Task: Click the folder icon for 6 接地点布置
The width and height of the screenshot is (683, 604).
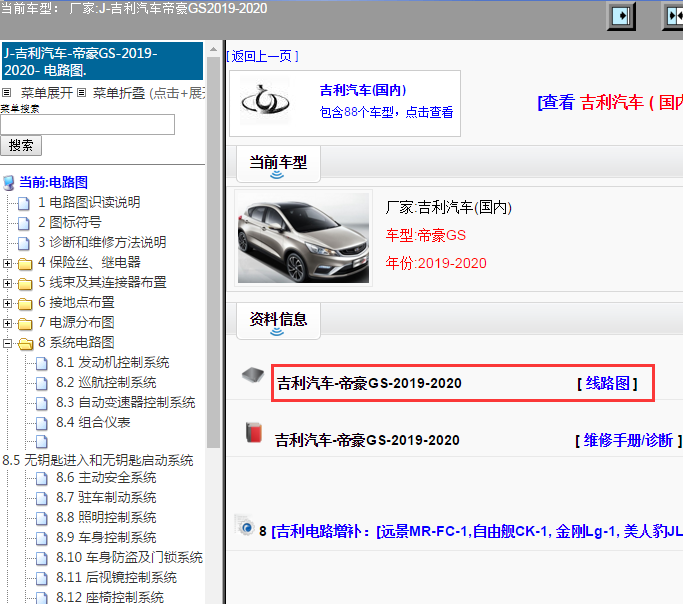Action: coord(25,304)
